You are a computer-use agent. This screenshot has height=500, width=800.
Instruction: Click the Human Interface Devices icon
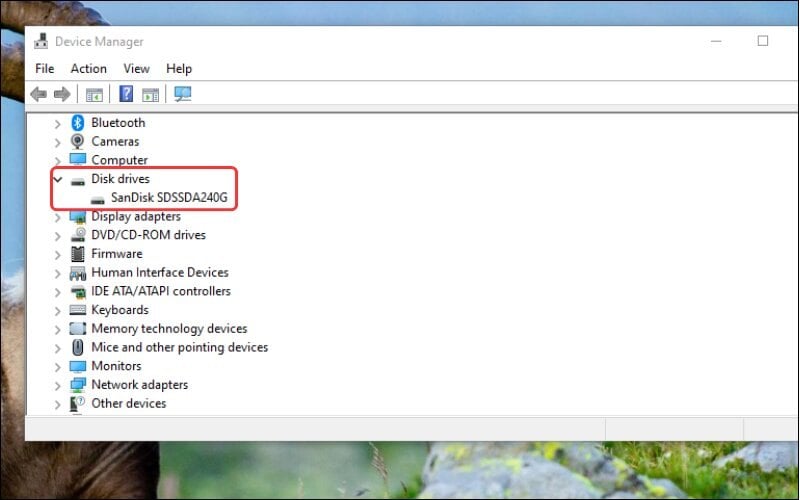click(x=78, y=273)
